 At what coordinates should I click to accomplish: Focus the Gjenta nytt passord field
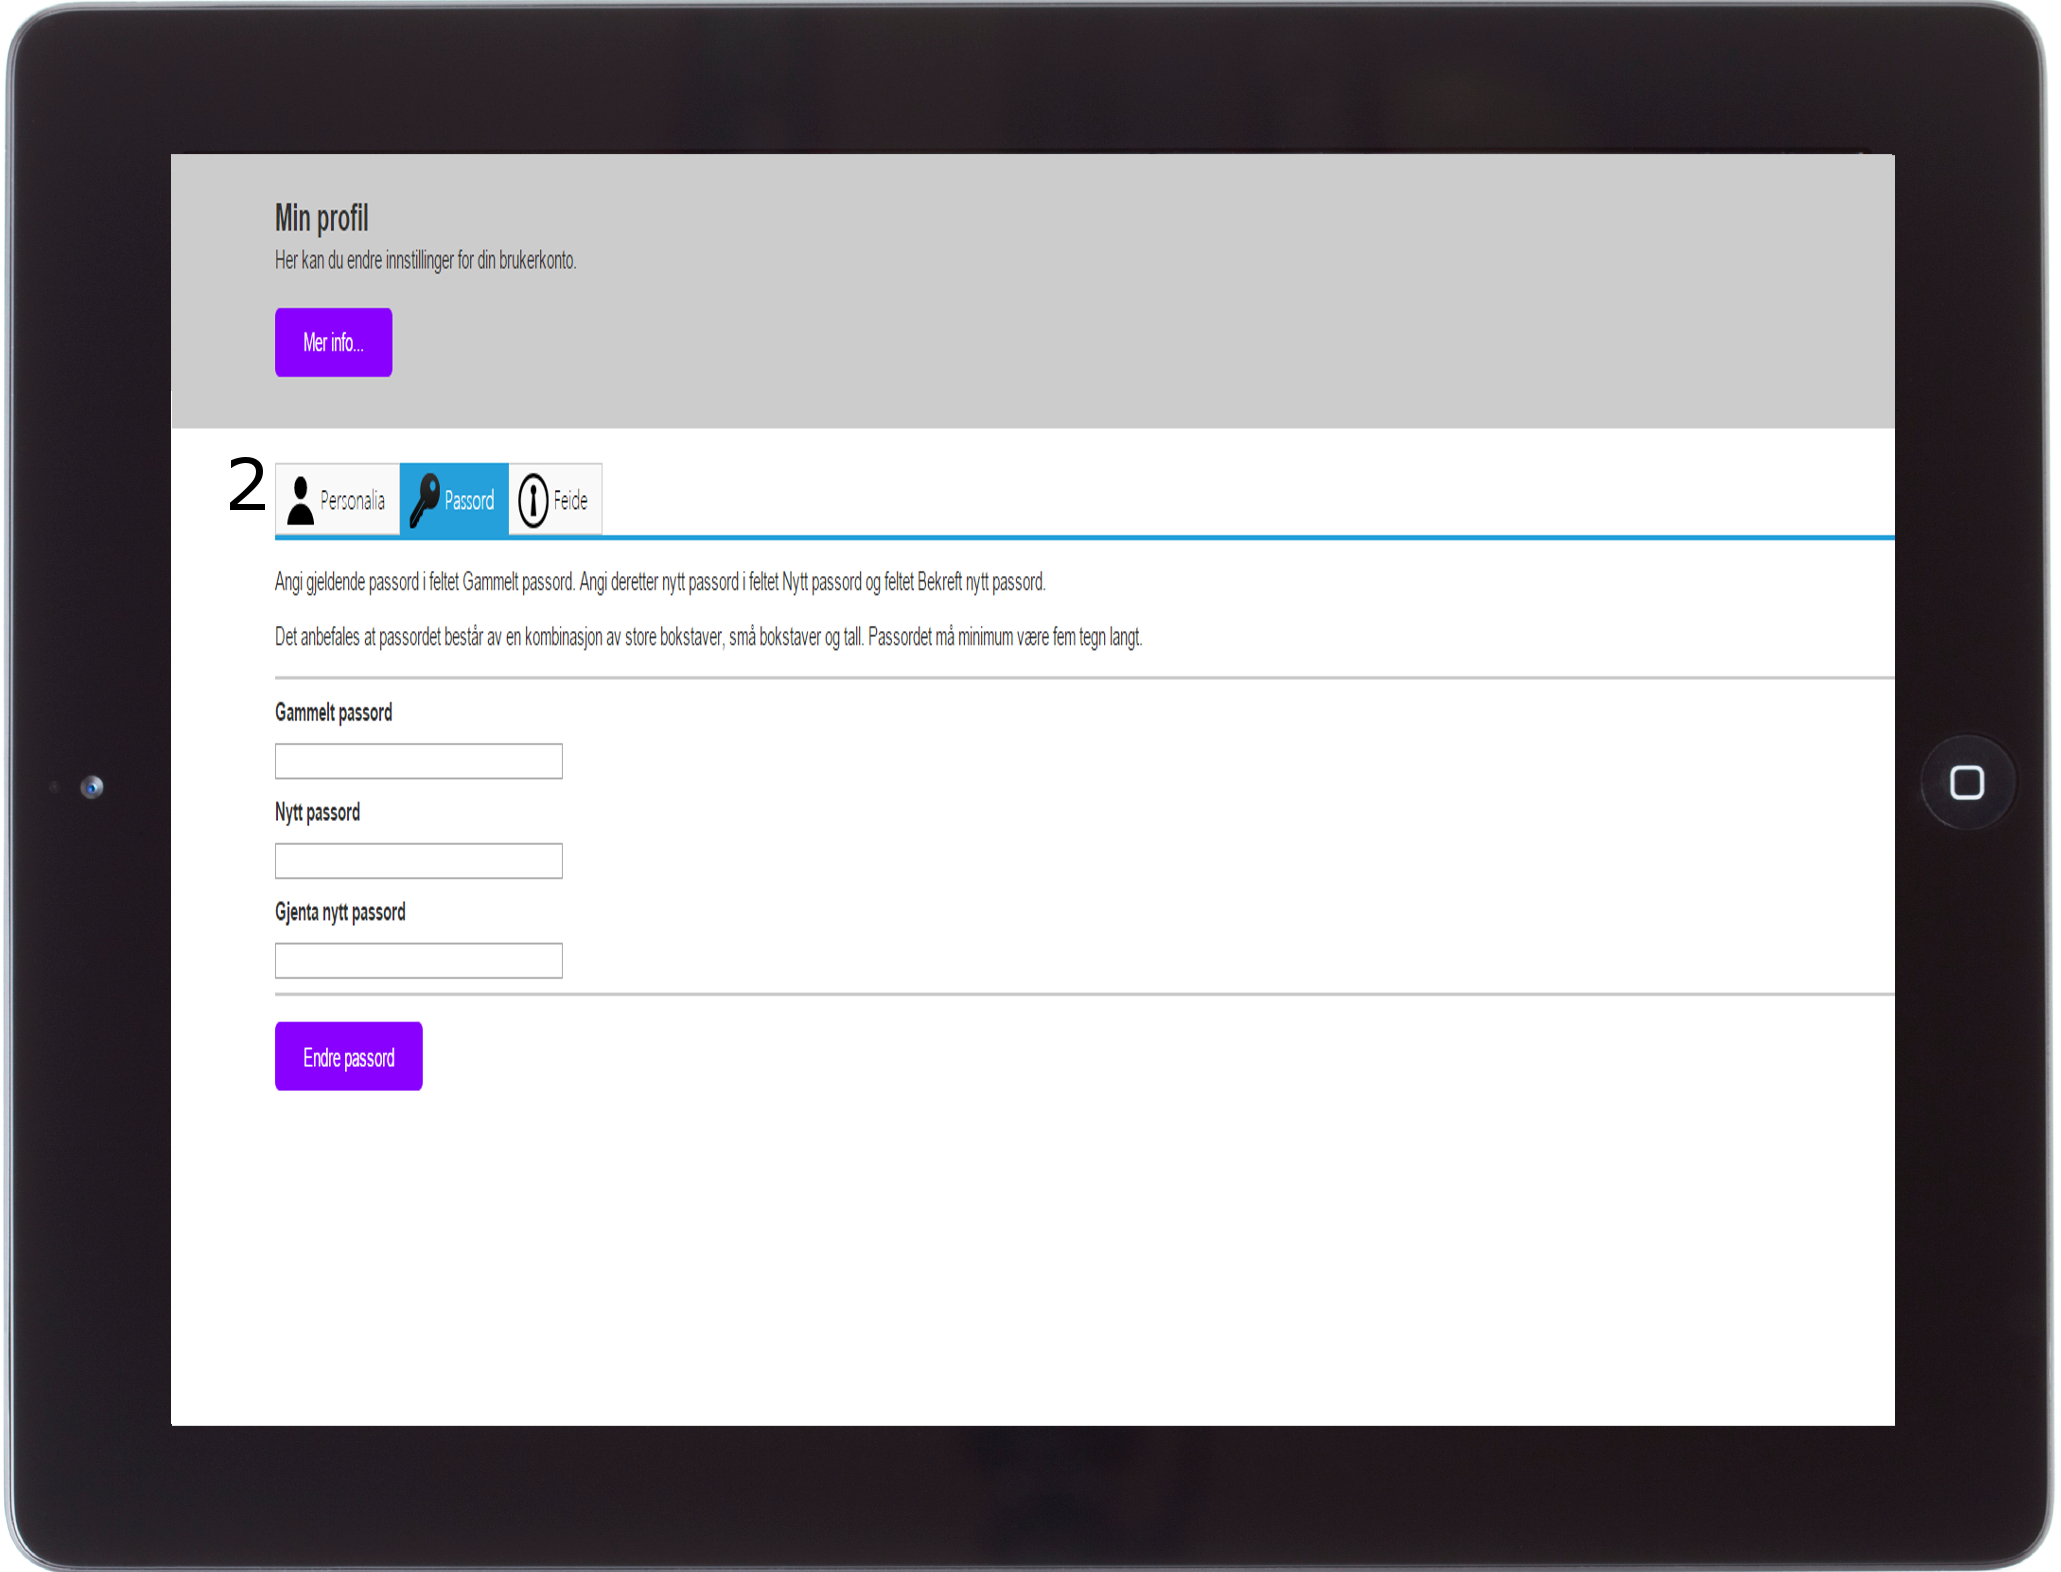(x=418, y=961)
